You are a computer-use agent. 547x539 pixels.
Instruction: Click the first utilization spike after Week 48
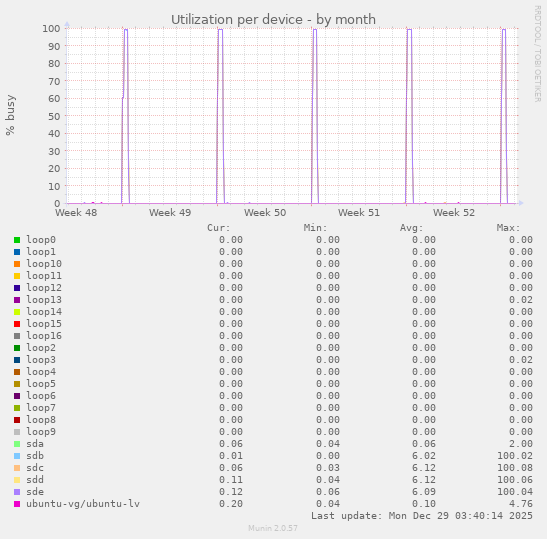tap(126, 115)
